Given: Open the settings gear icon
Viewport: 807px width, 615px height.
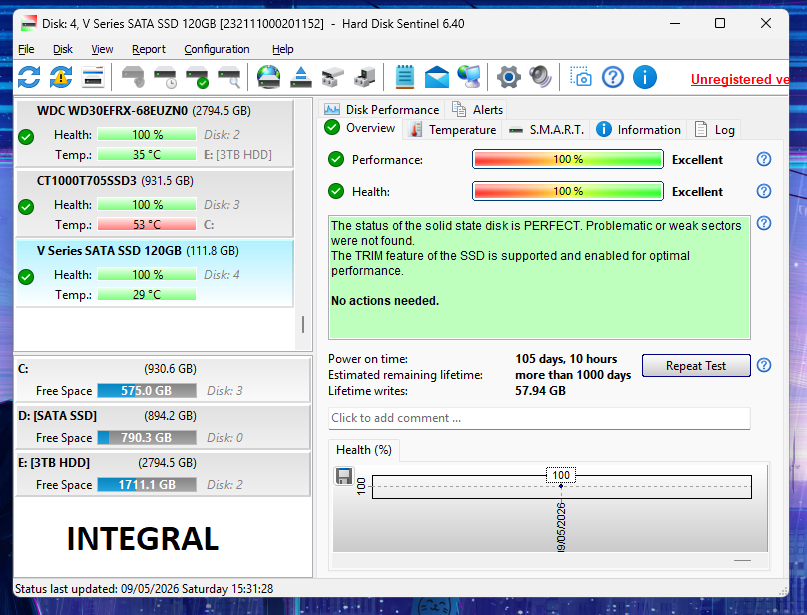Looking at the screenshot, I should click(508, 77).
